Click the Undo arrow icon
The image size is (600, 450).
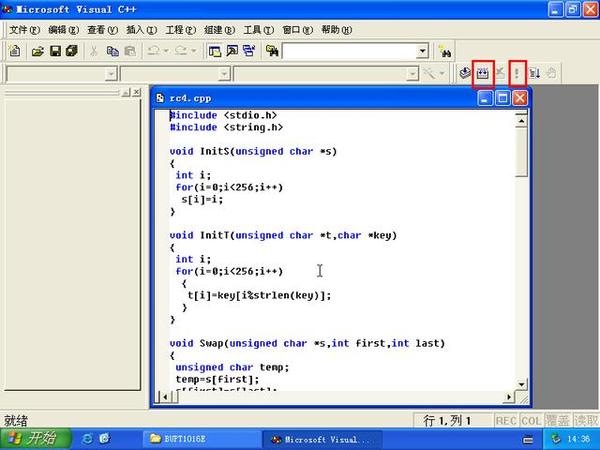[x=154, y=51]
